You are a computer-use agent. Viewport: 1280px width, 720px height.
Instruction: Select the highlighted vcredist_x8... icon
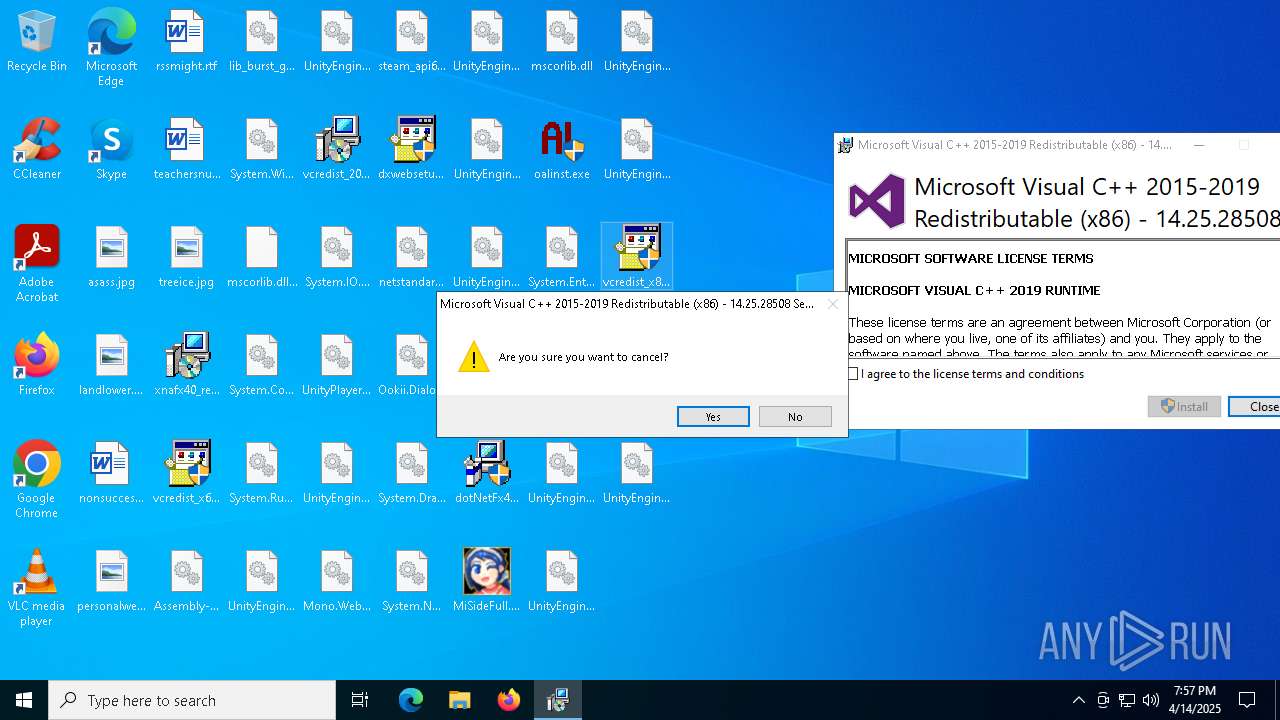coord(637,256)
